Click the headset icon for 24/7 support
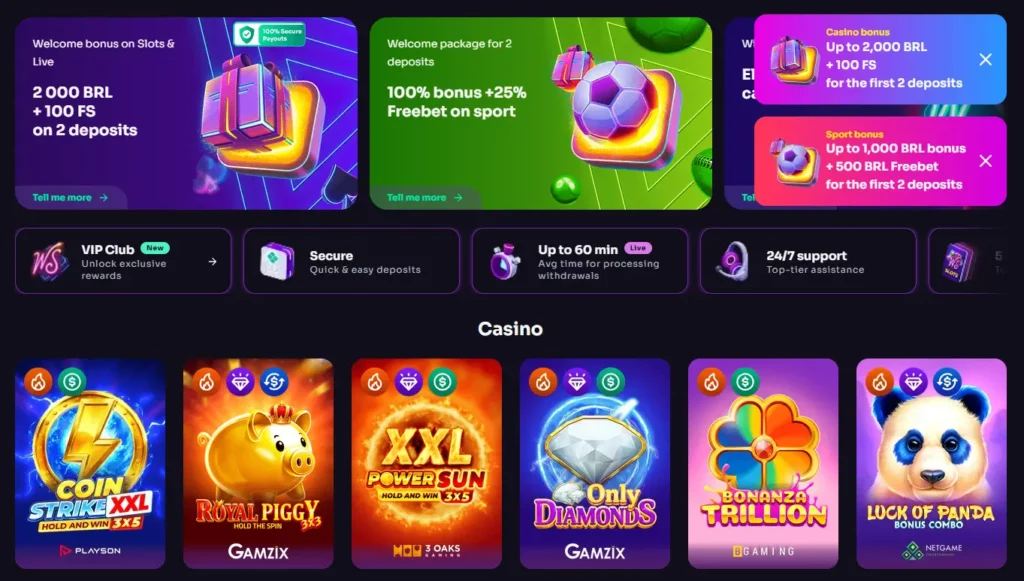The image size is (1024, 581). click(x=733, y=261)
